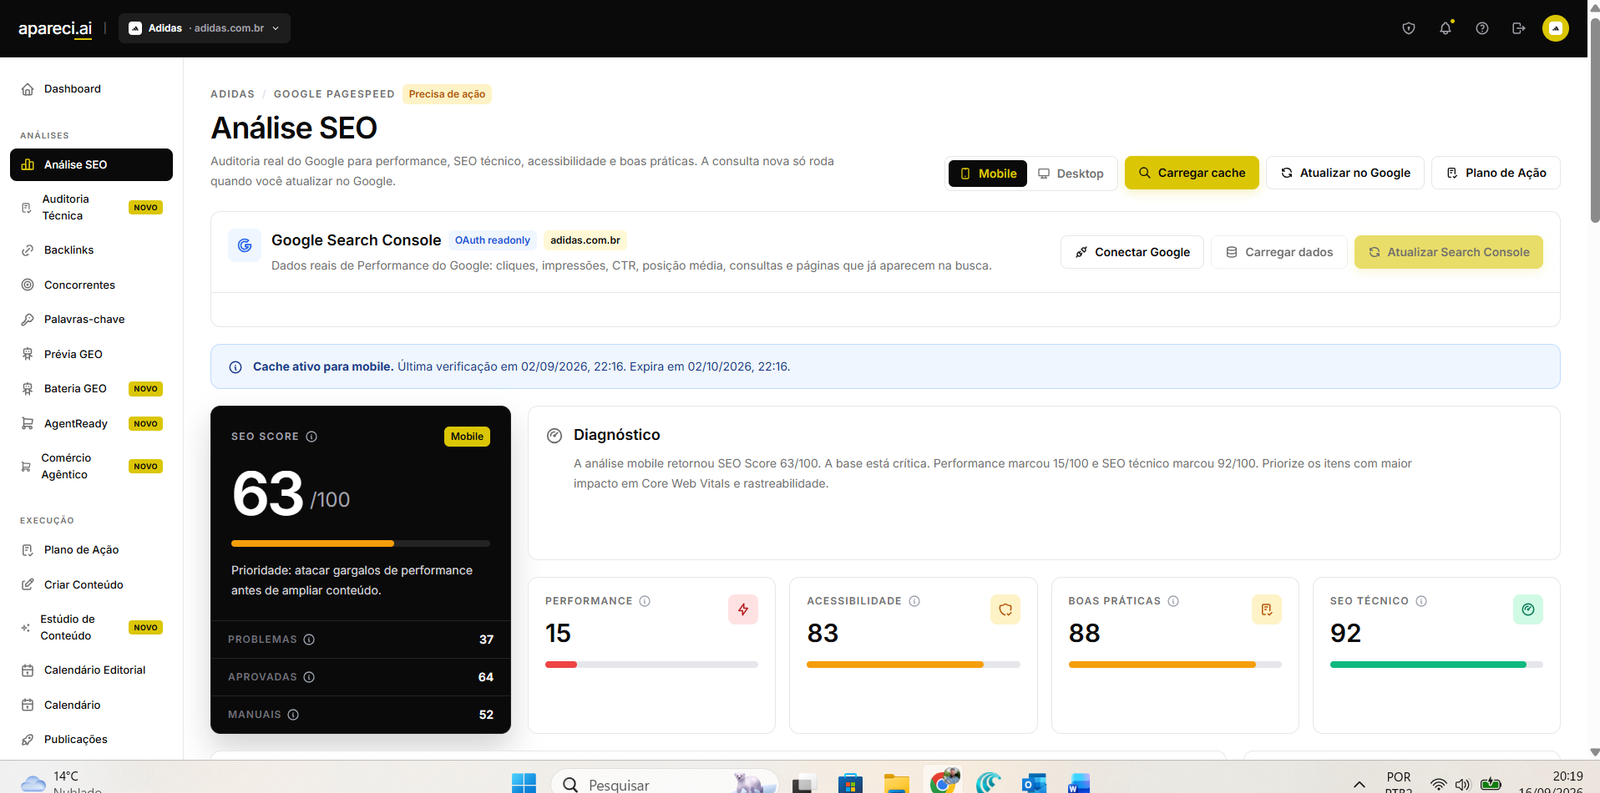Click info icon next to BOAS PRÁTICAS
1600x793 pixels.
point(1173,601)
